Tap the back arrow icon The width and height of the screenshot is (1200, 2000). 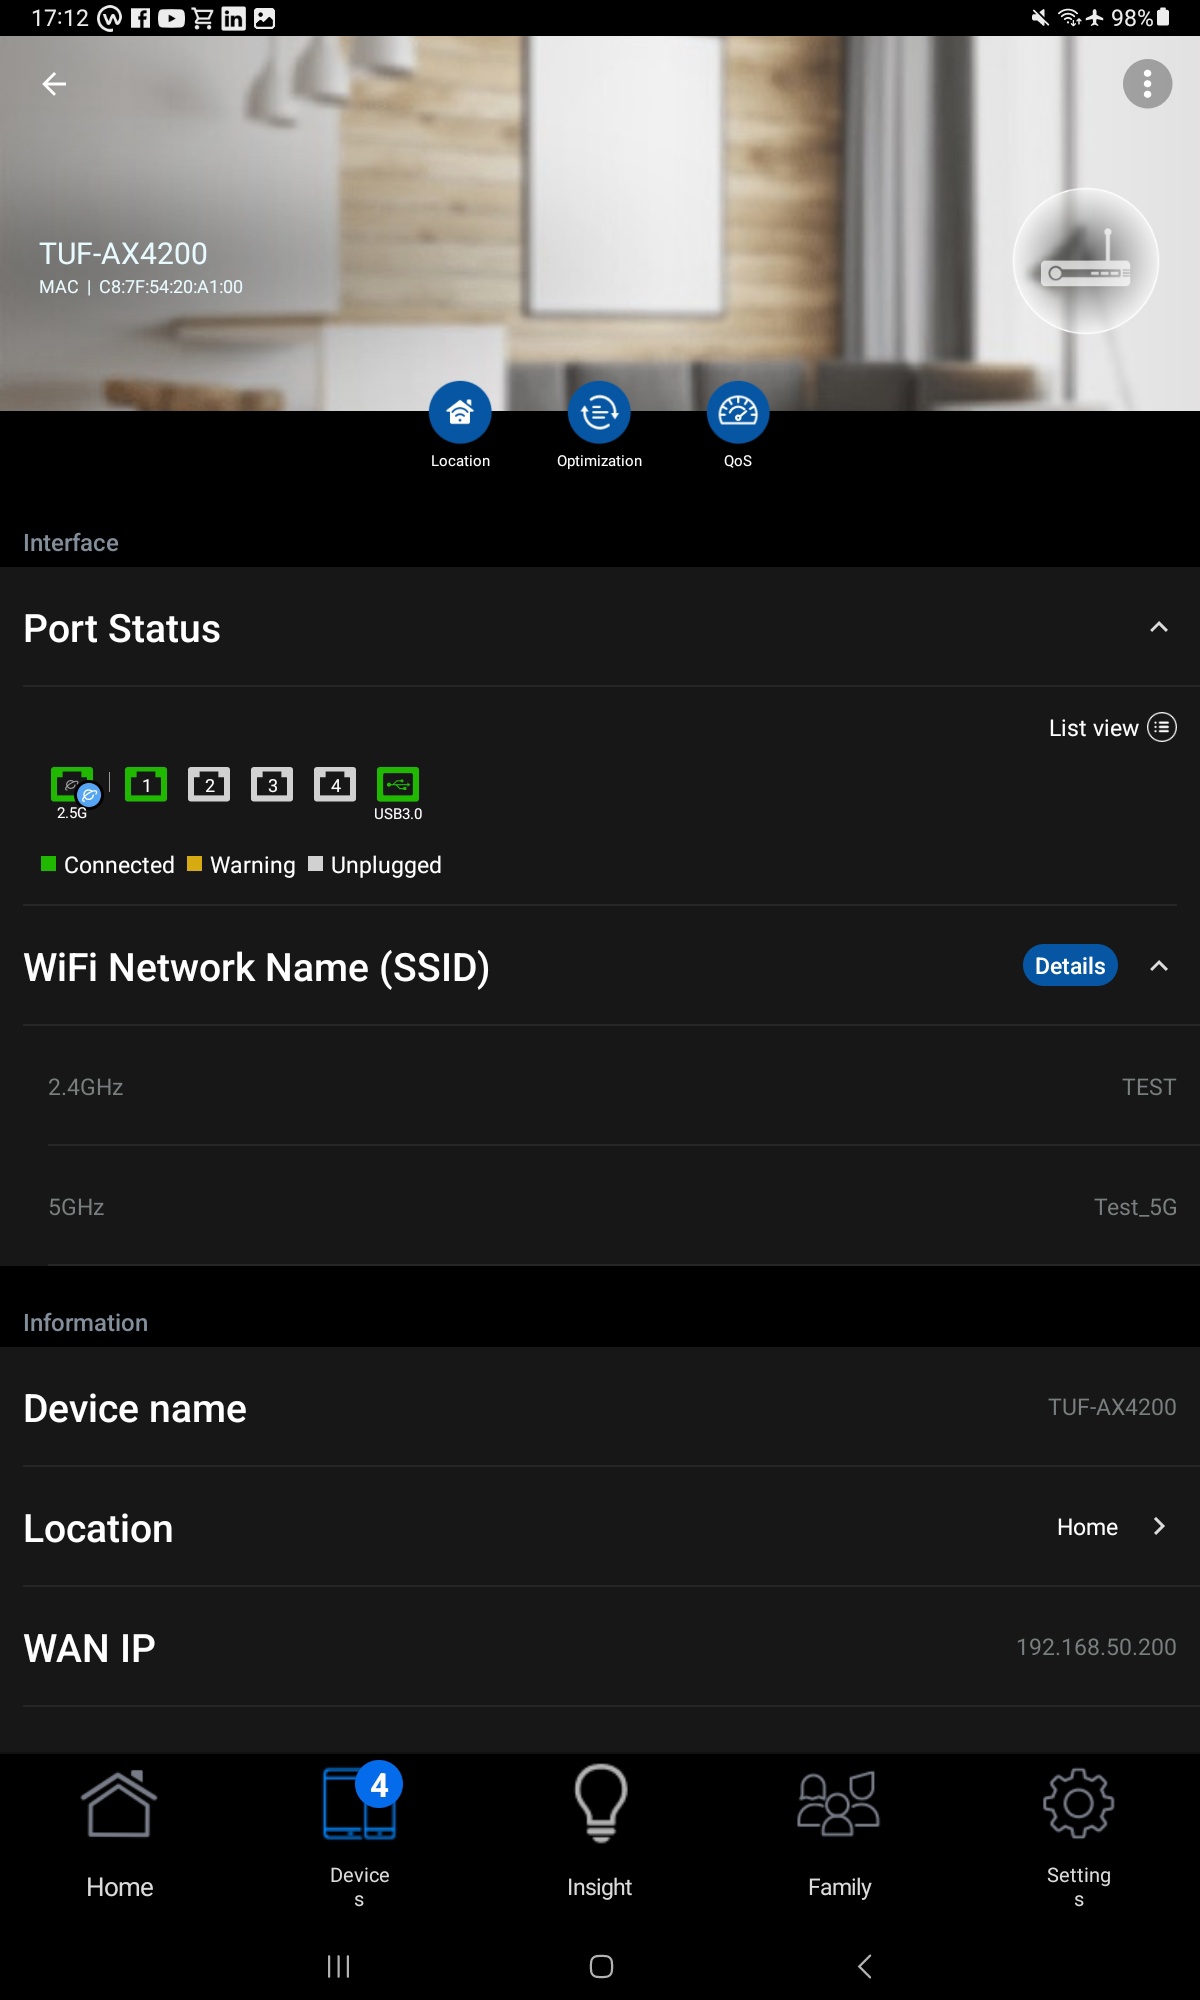54,85
